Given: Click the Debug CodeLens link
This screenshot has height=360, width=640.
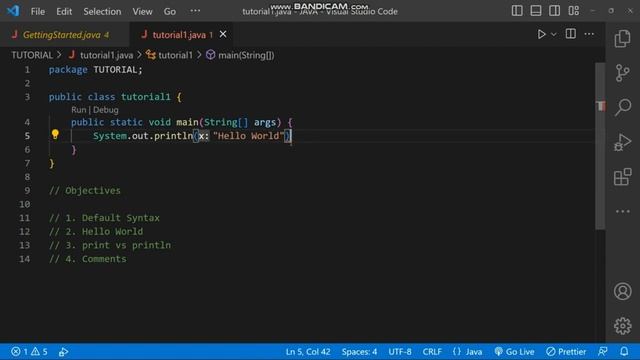Looking at the screenshot, I should (106, 110).
